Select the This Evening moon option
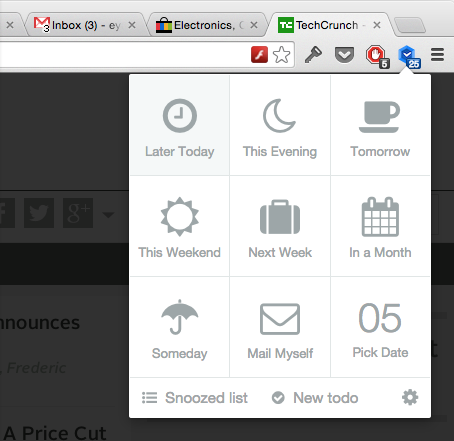 [280, 125]
